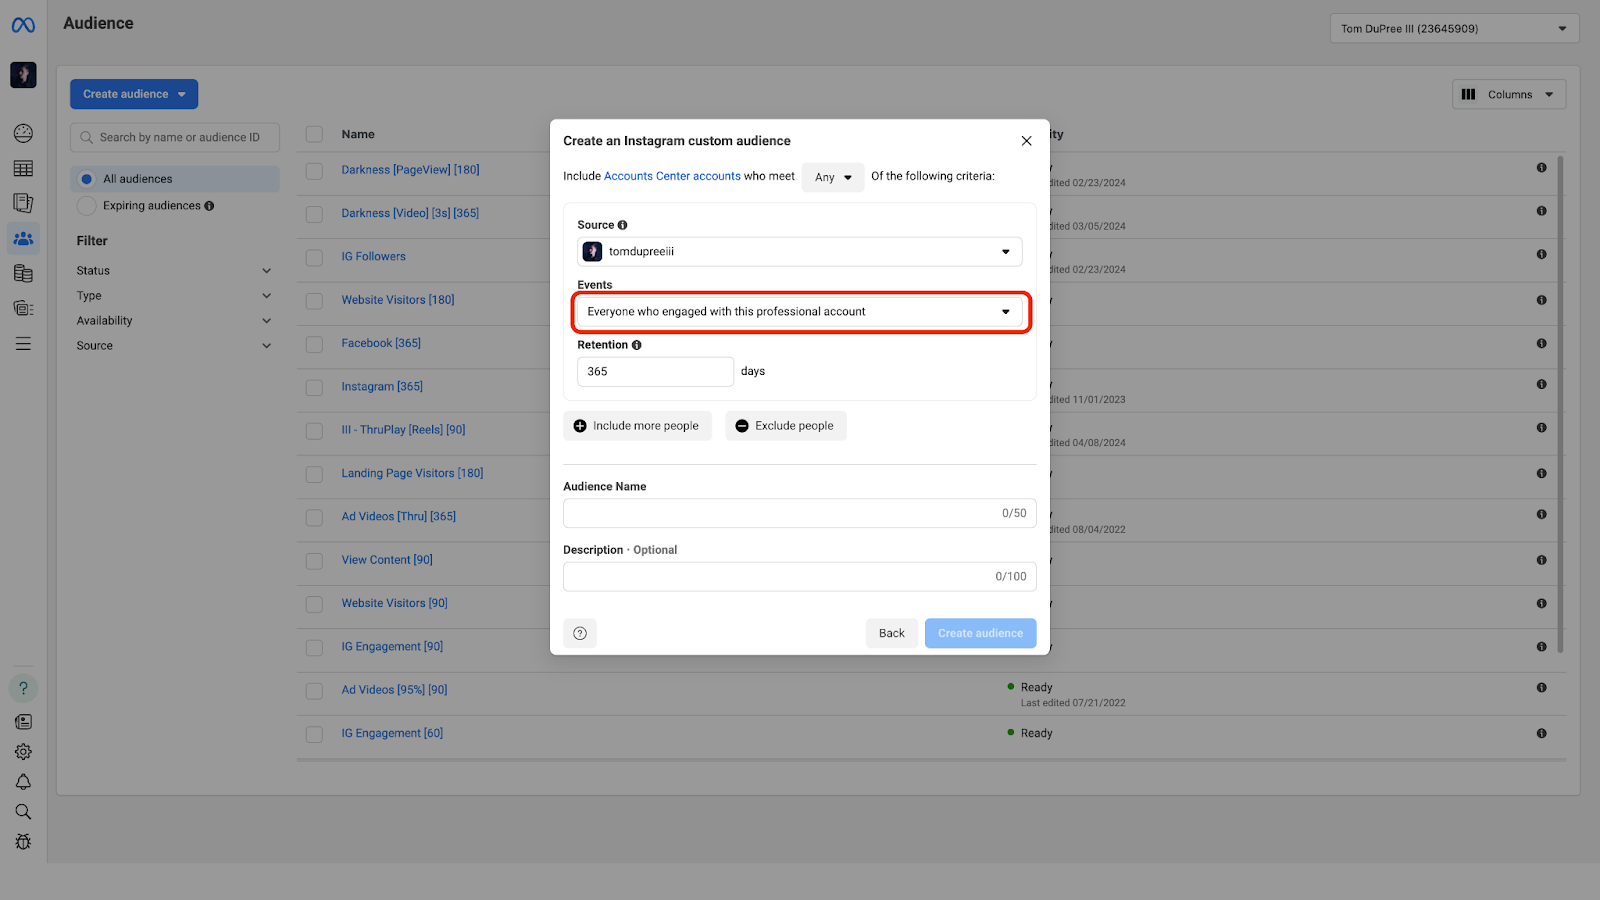
Task: Check the IG Engagement [60] row checkbox
Action: 314,734
